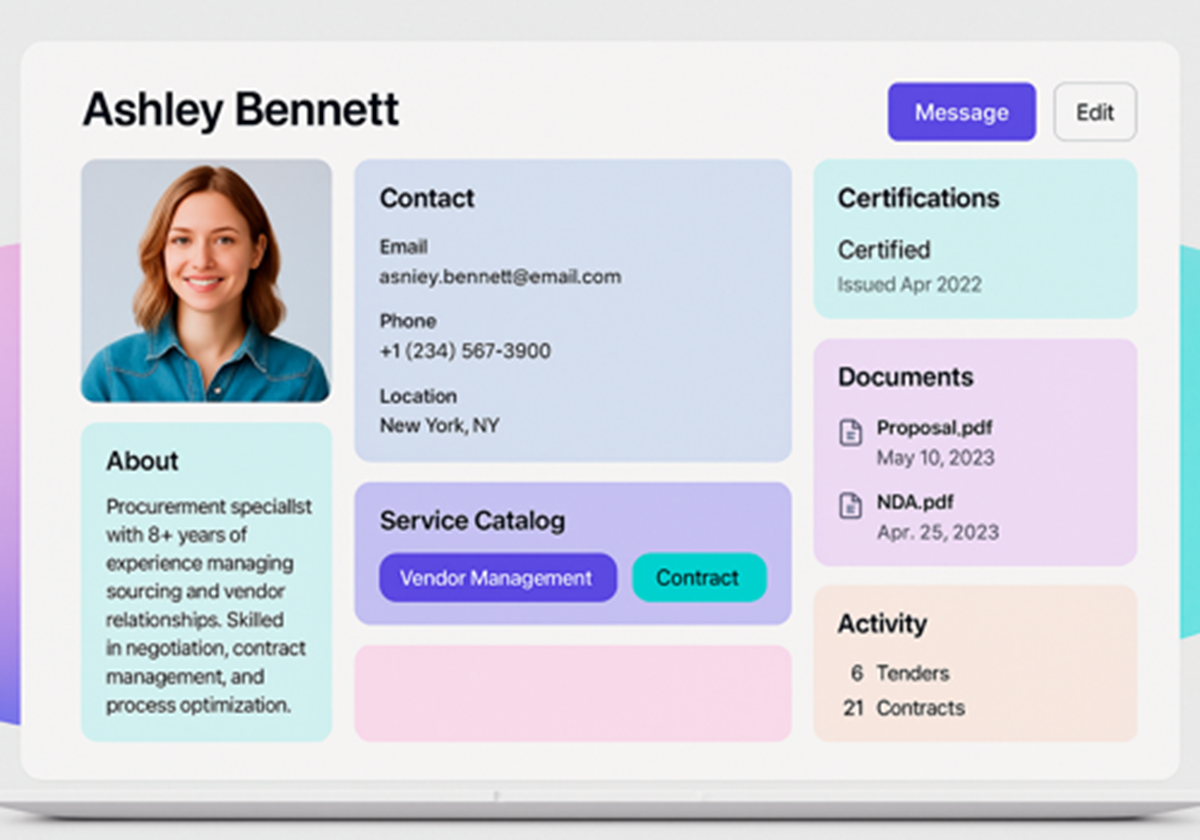Open the Proposal.pdf file name
1200x840 pixels.
[935, 428]
